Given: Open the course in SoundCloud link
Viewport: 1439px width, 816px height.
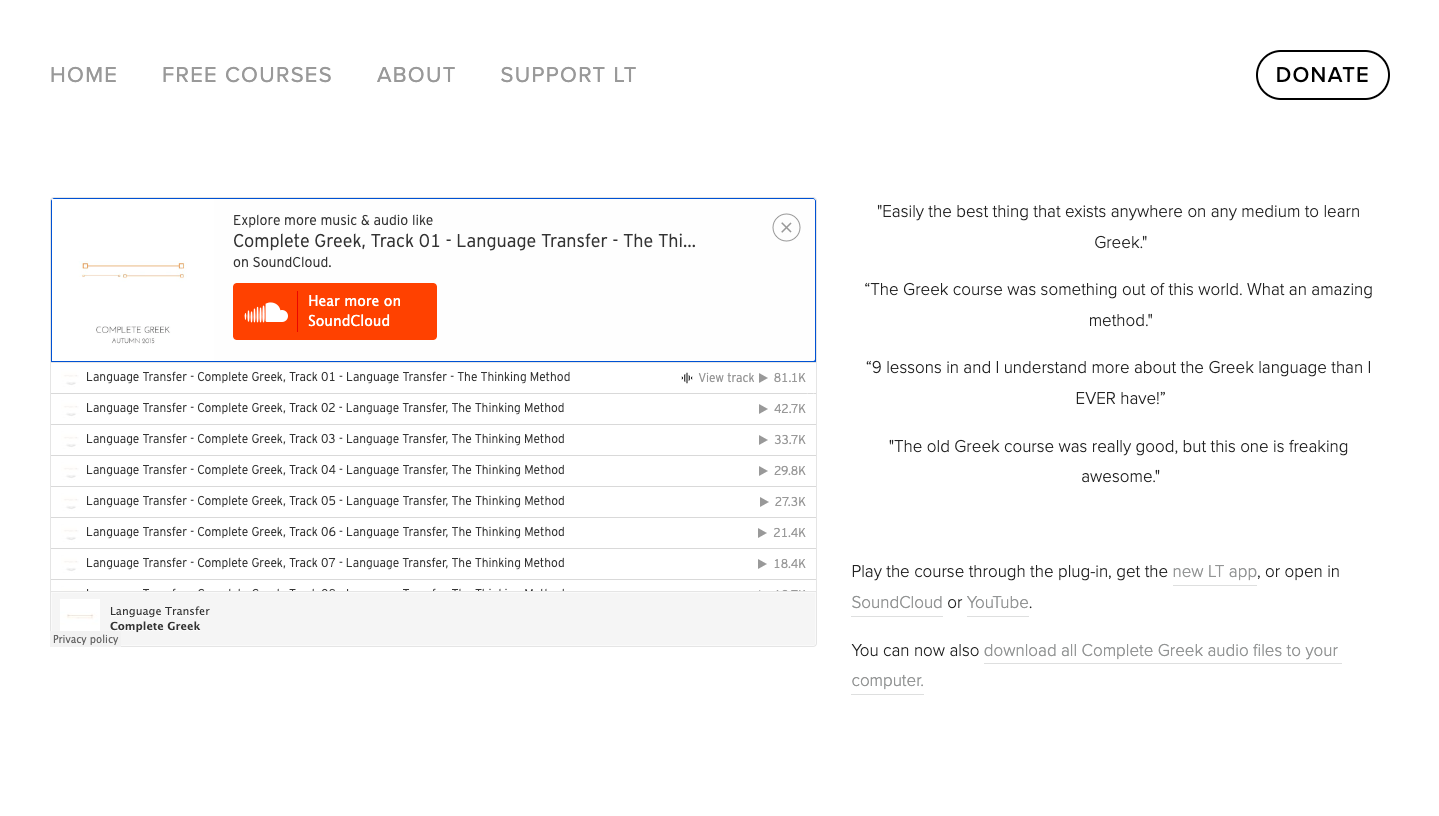Looking at the screenshot, I should click(x=896, y=603).
